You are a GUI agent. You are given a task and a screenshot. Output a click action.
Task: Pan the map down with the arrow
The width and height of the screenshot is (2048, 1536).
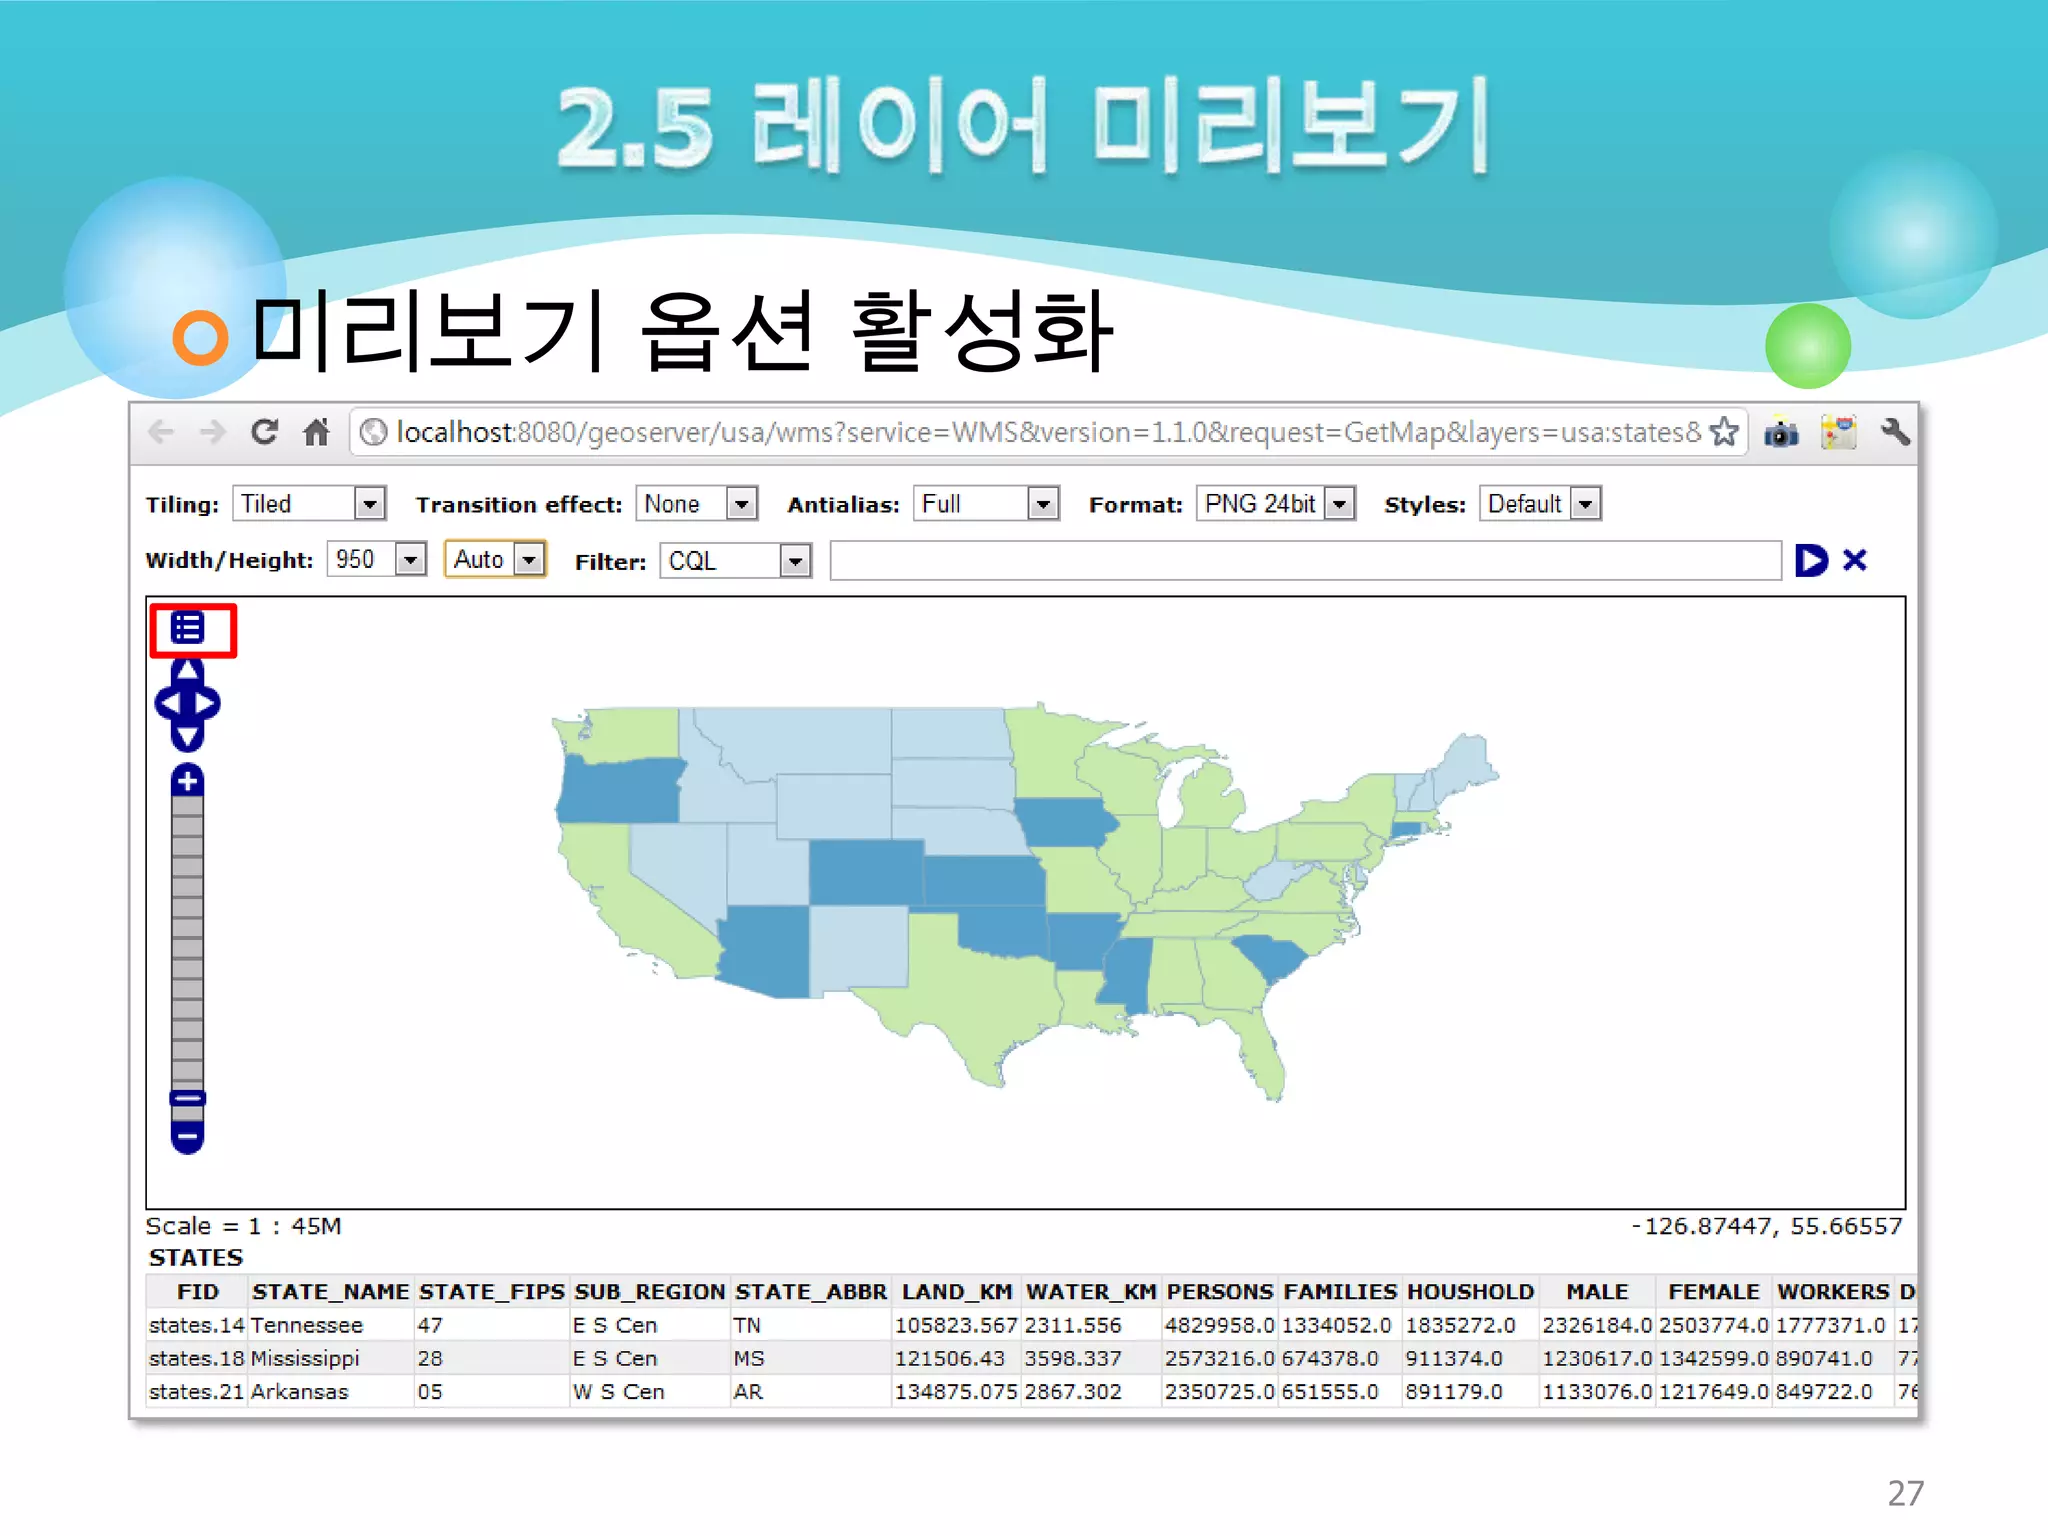(187, 738)
